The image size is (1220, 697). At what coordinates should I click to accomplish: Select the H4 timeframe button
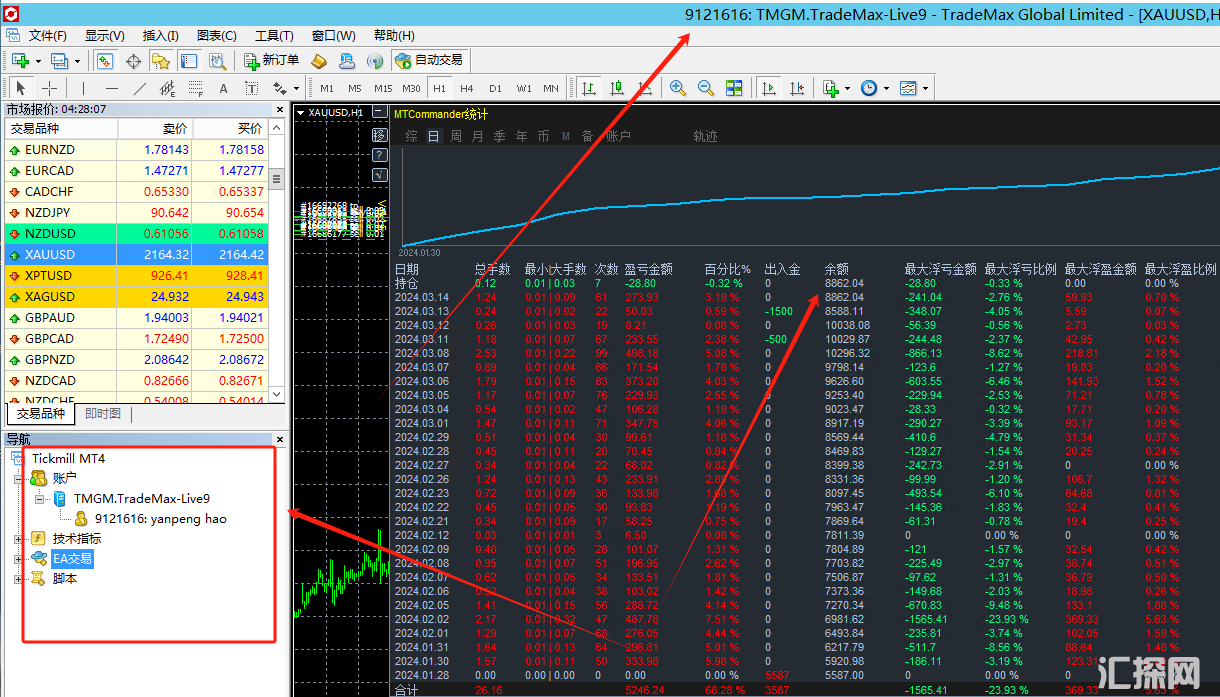click(467, 88)
